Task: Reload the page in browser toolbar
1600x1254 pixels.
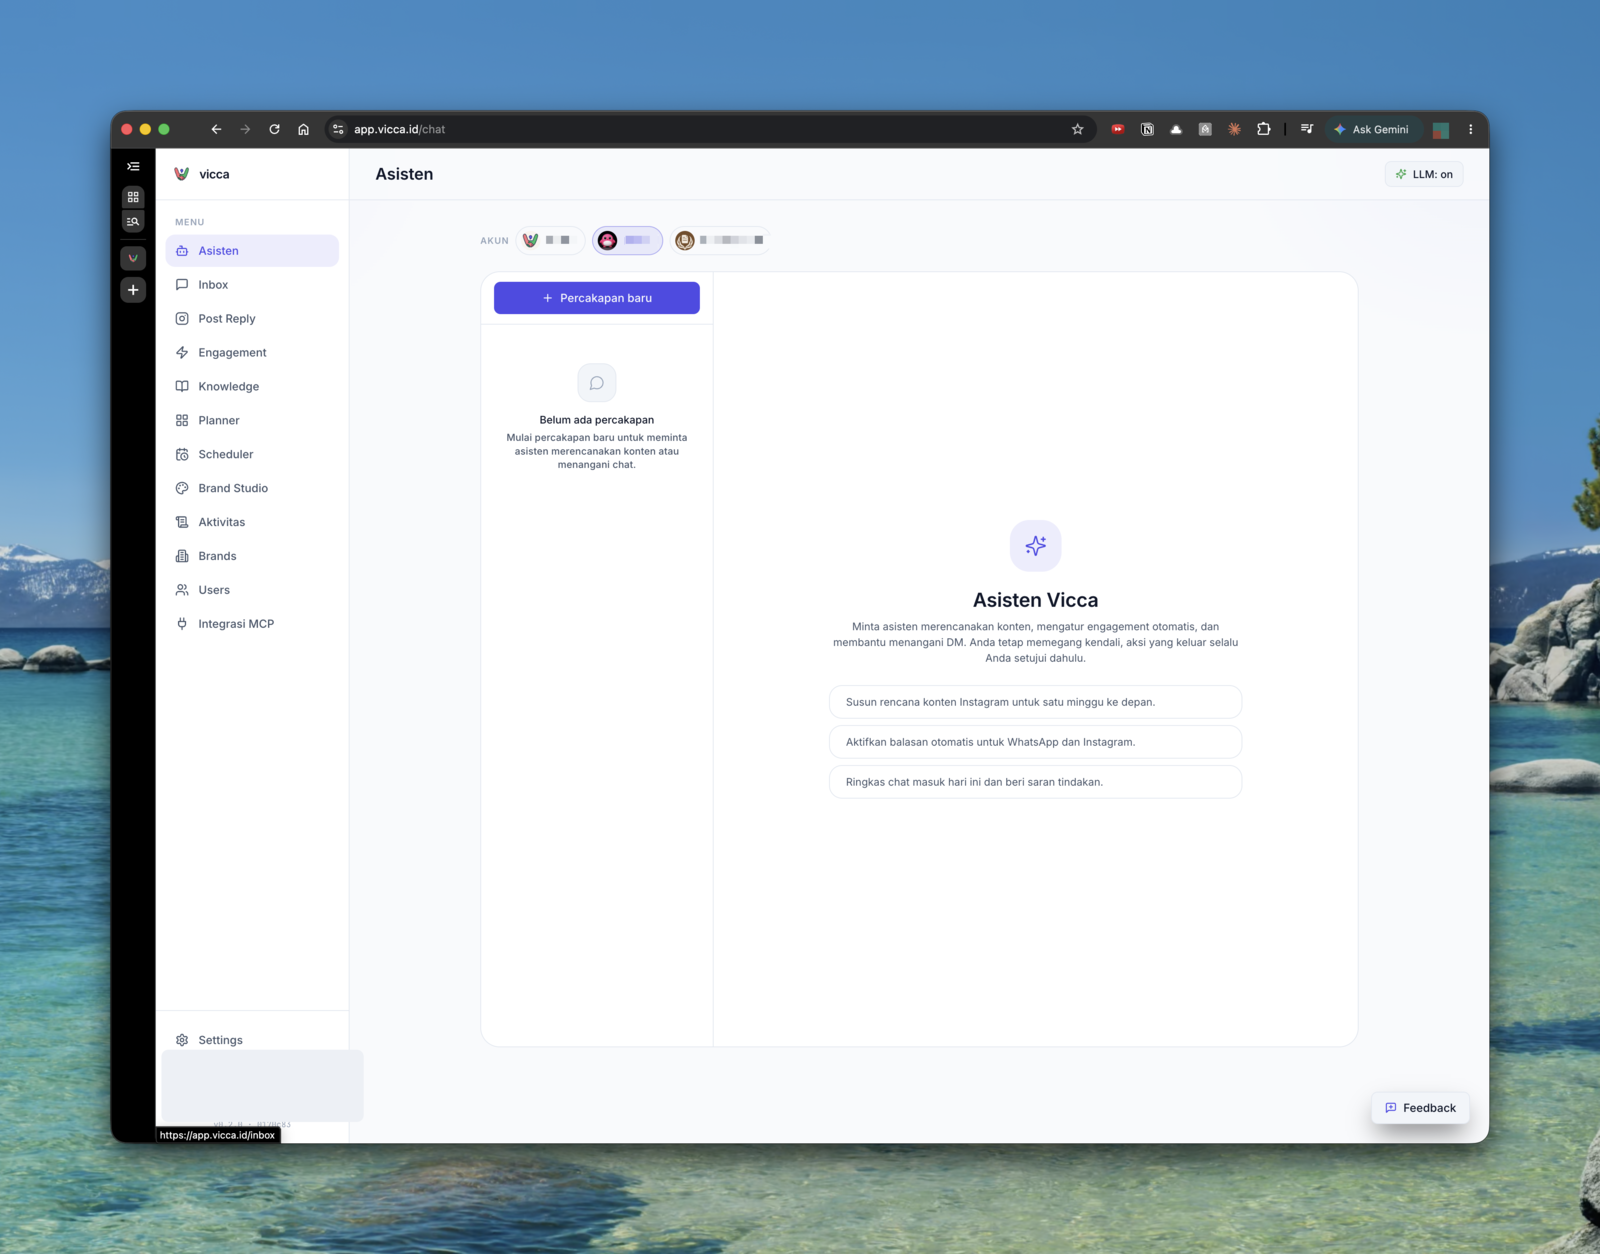Action: pos(274,129)
